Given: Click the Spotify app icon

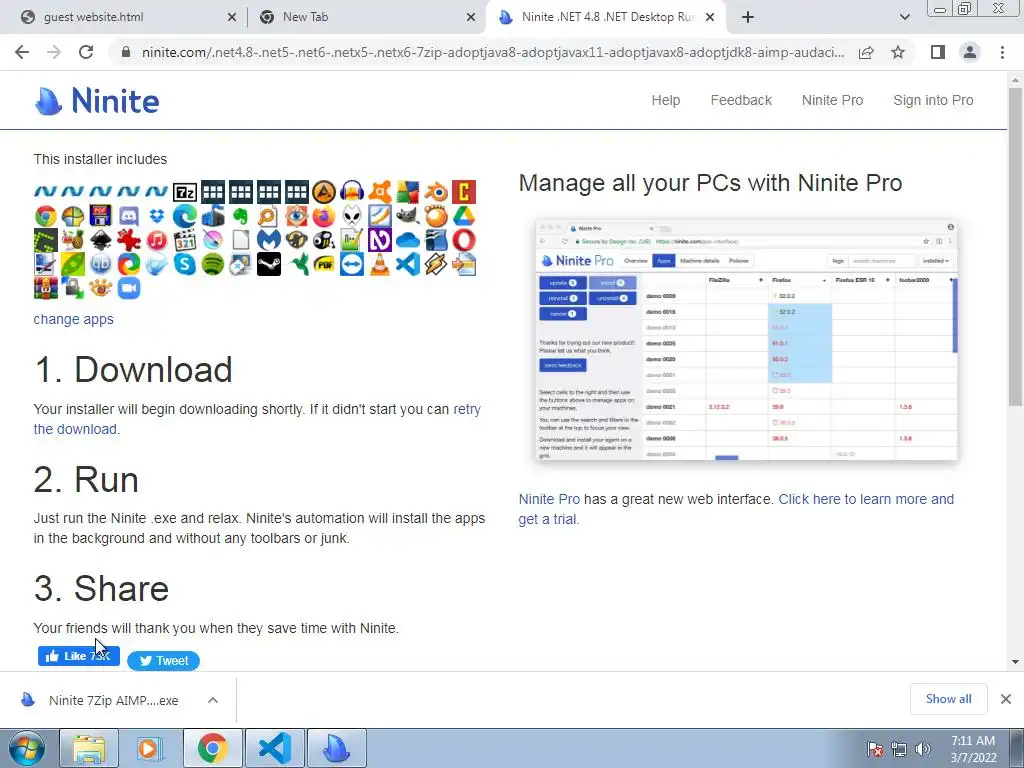Looking at the screenshot, I should tap(213, 264).
